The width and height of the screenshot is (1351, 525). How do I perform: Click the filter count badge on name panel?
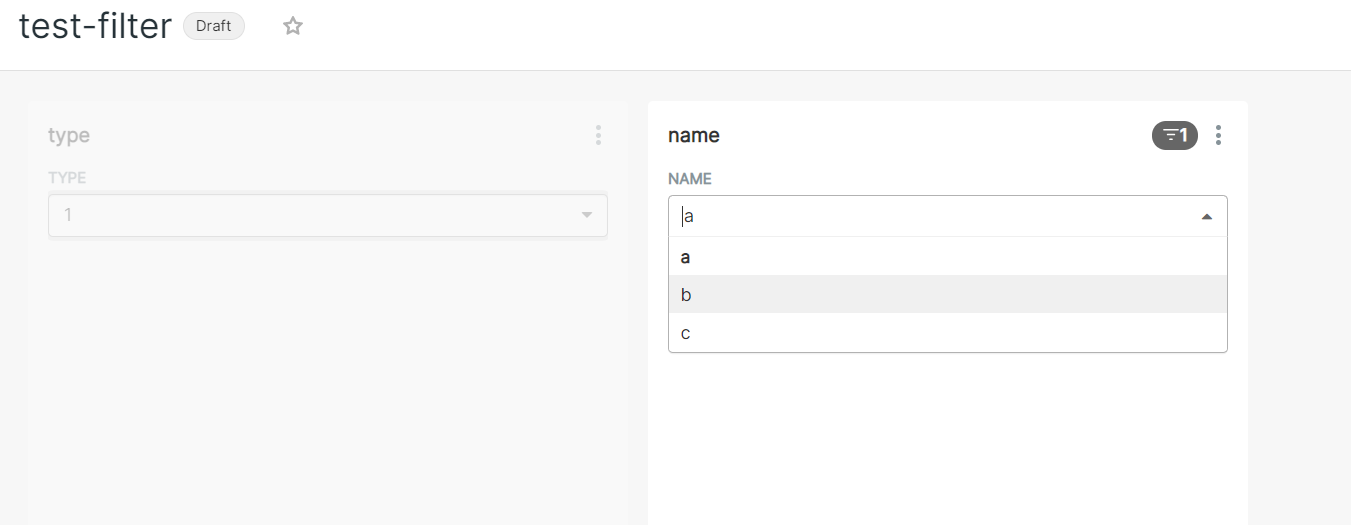point(1175,135)
